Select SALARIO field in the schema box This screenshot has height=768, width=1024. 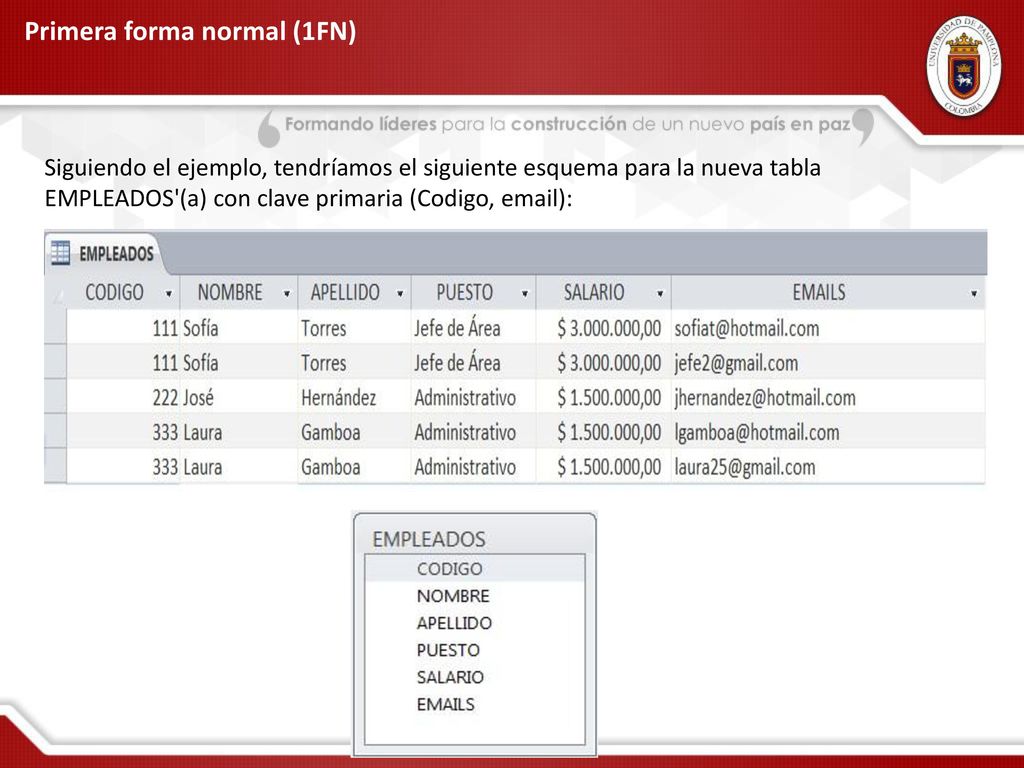click(x=475, y=677)
